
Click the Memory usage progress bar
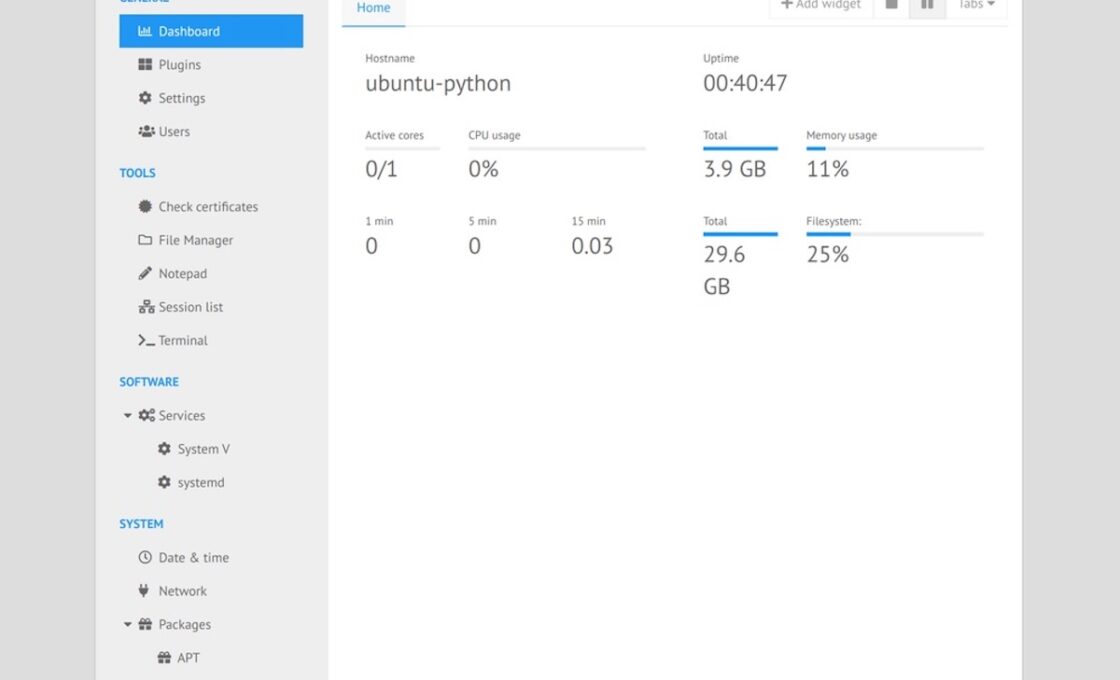click(x=894, y=149)
